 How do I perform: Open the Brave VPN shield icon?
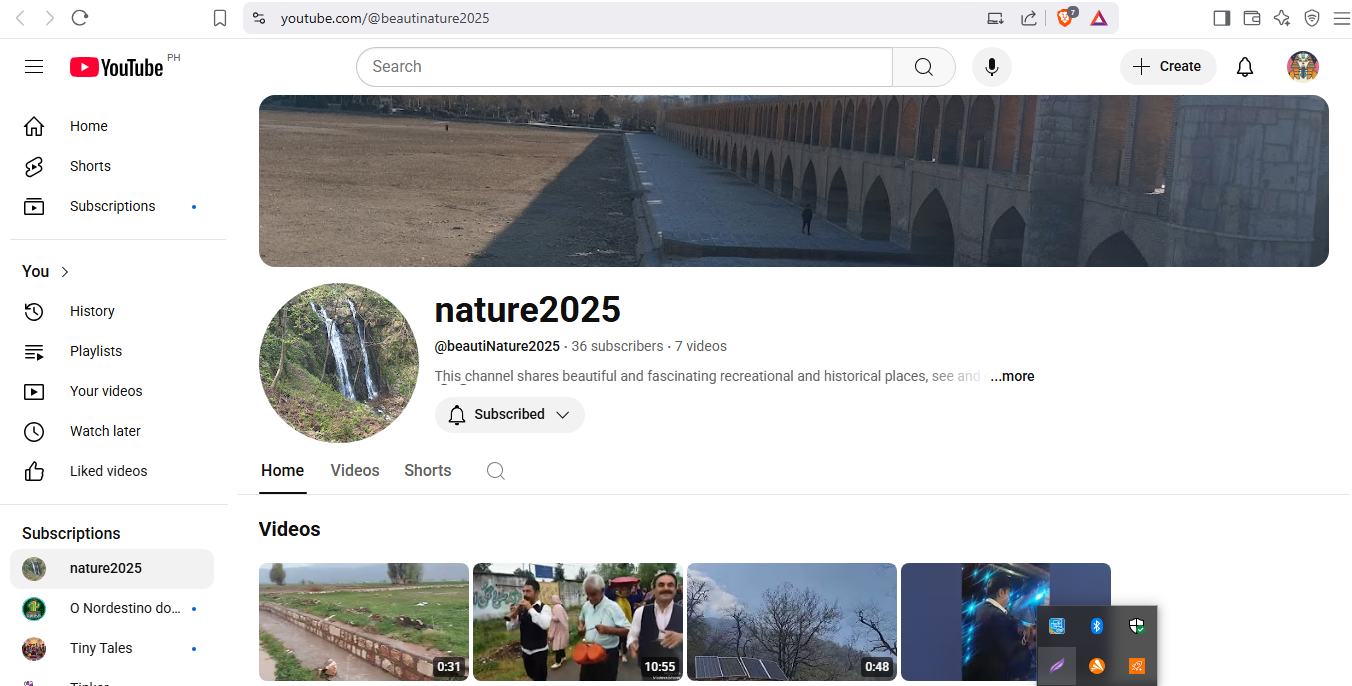coord(1312,18)
